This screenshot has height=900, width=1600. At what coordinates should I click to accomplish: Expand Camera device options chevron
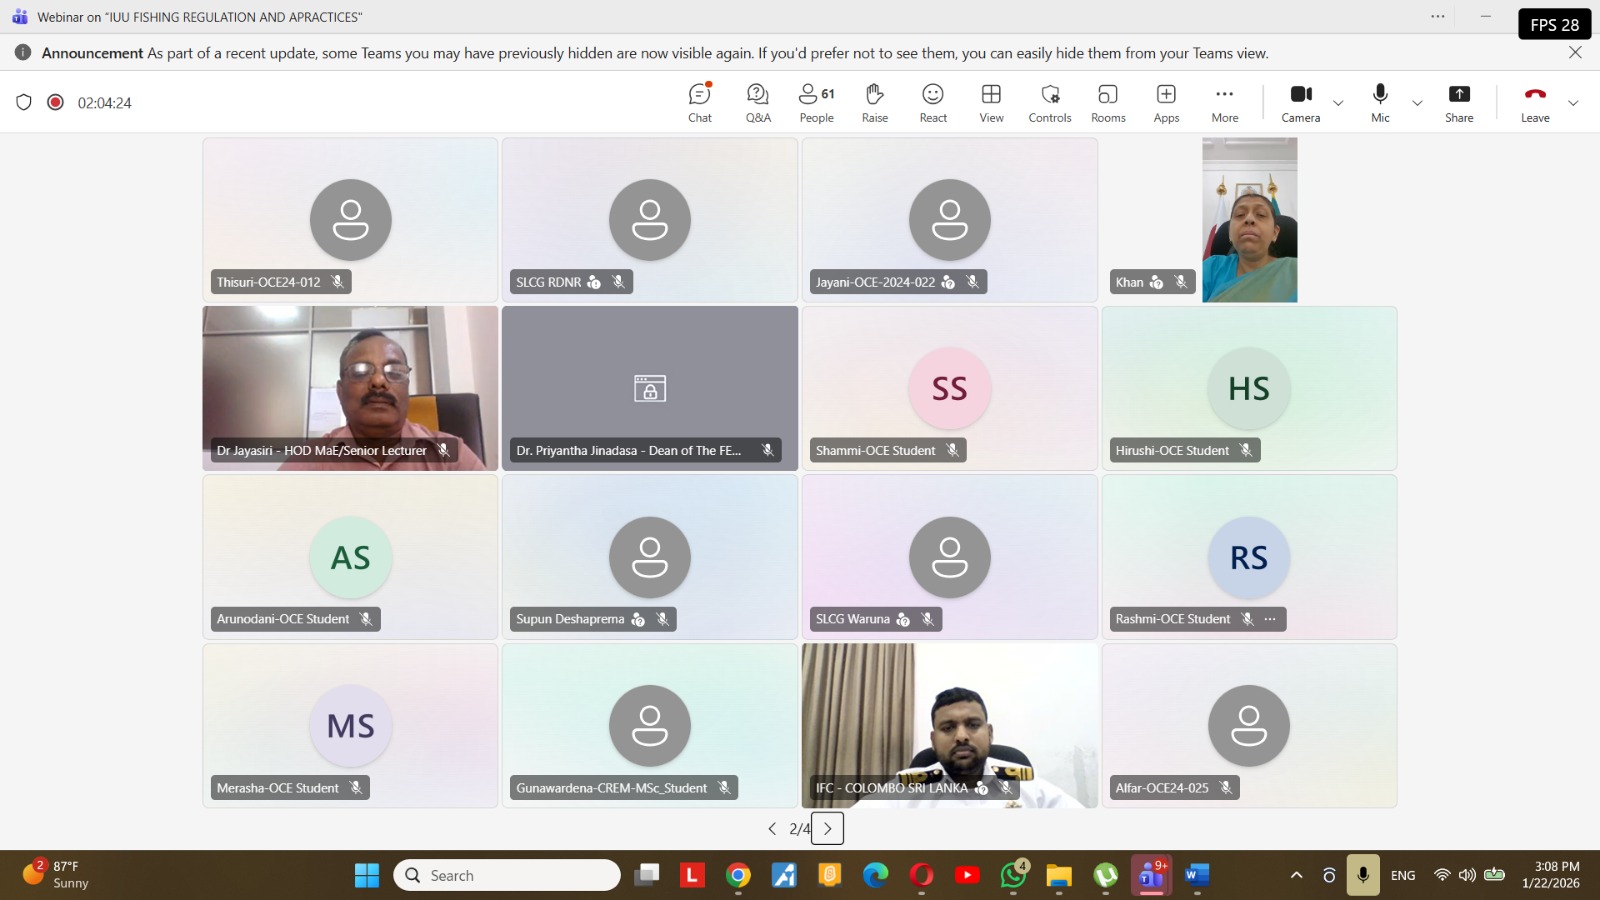pos(1338,103)
